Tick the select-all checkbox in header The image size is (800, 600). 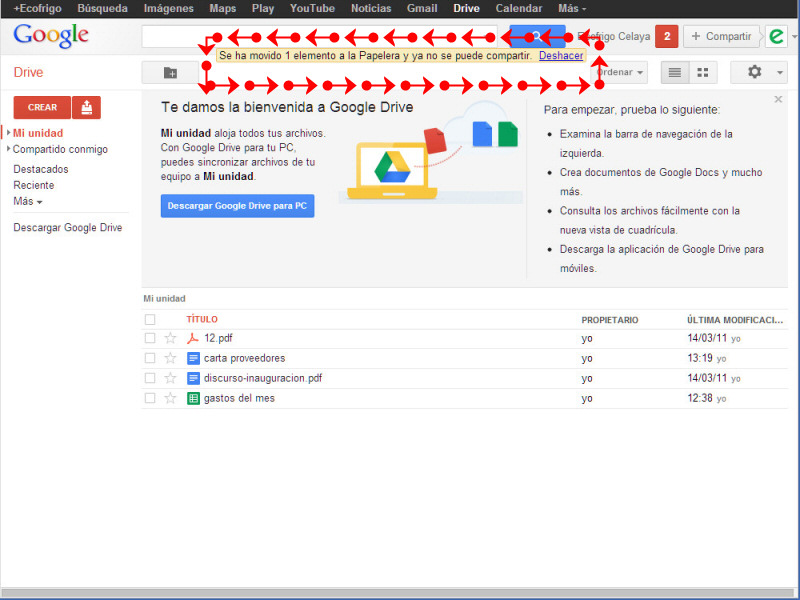click(149, 319)
